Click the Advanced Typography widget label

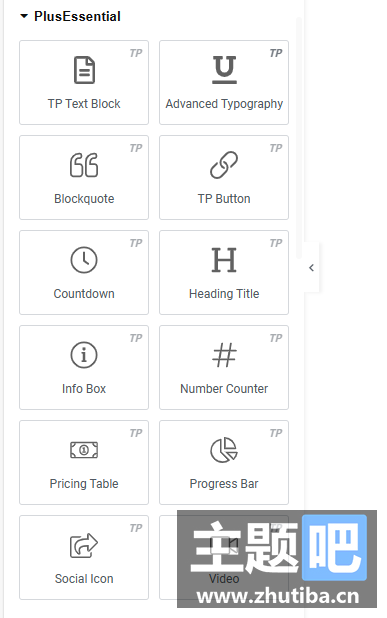(x=224, y=104)
